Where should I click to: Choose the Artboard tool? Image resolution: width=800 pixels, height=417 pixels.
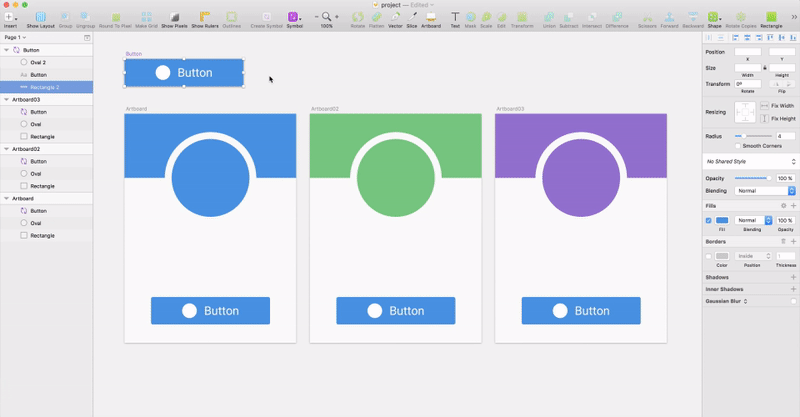pos(430,18)
